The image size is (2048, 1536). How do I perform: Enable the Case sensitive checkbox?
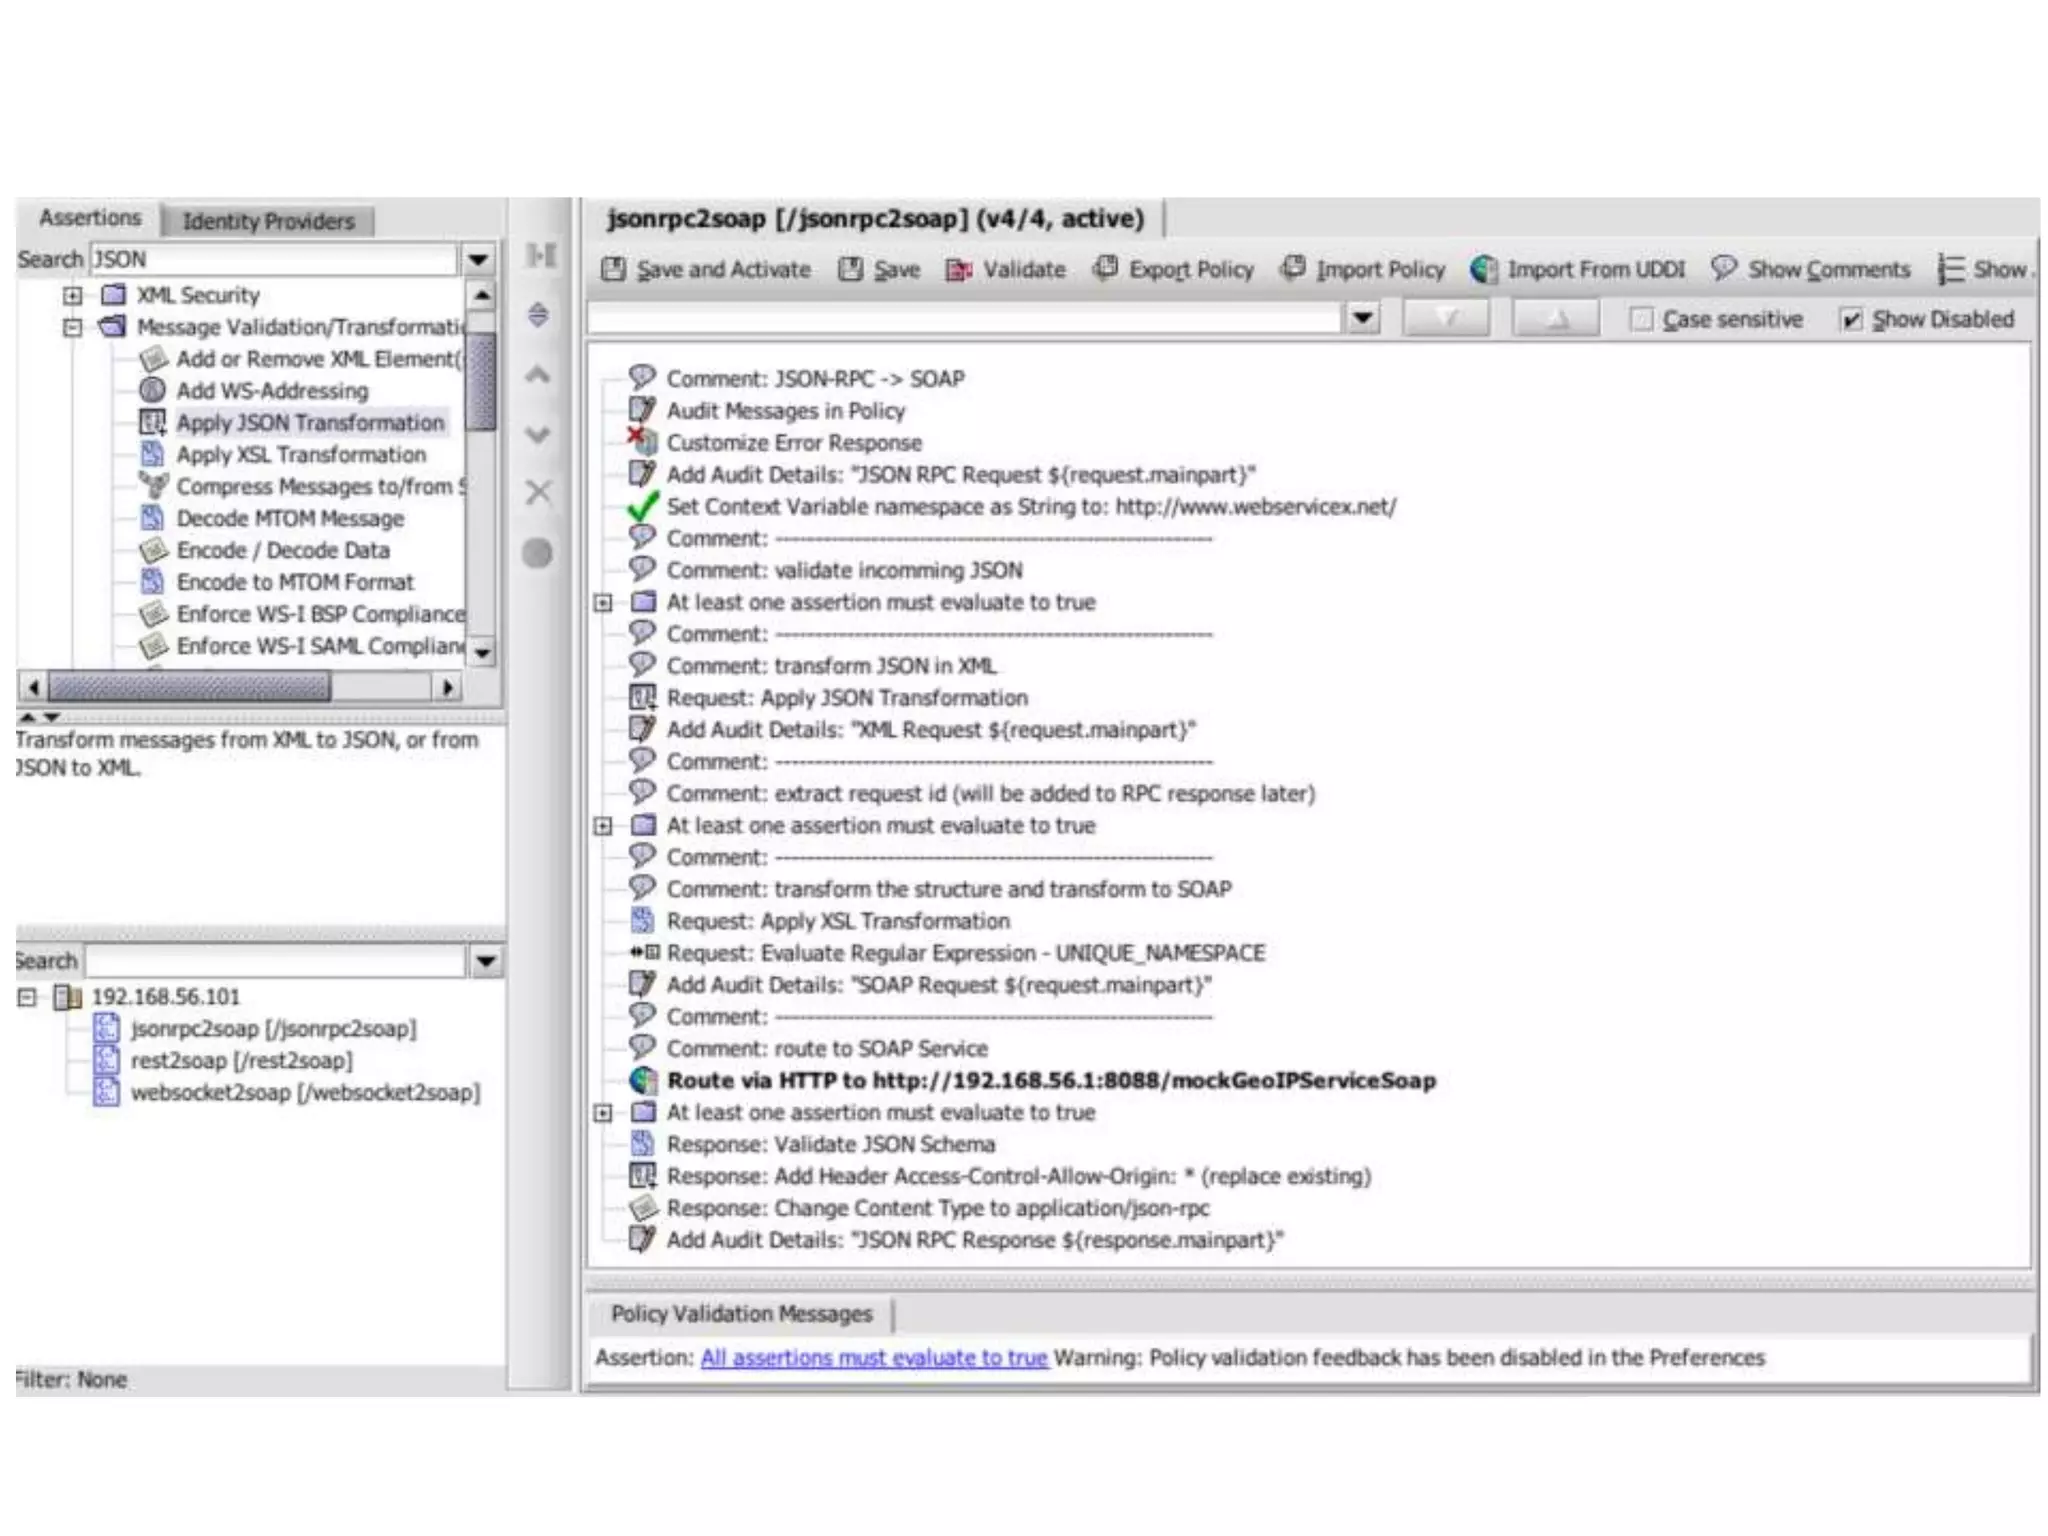(1641, 320)
